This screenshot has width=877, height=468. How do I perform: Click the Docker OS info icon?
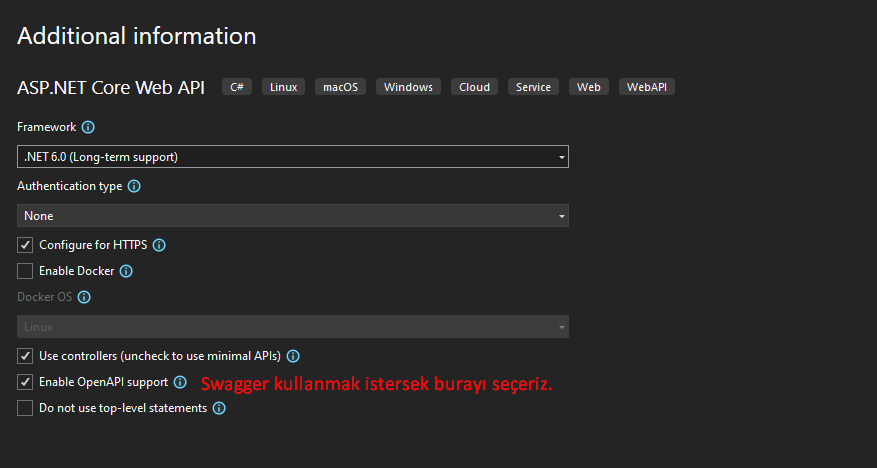(84, 297)
